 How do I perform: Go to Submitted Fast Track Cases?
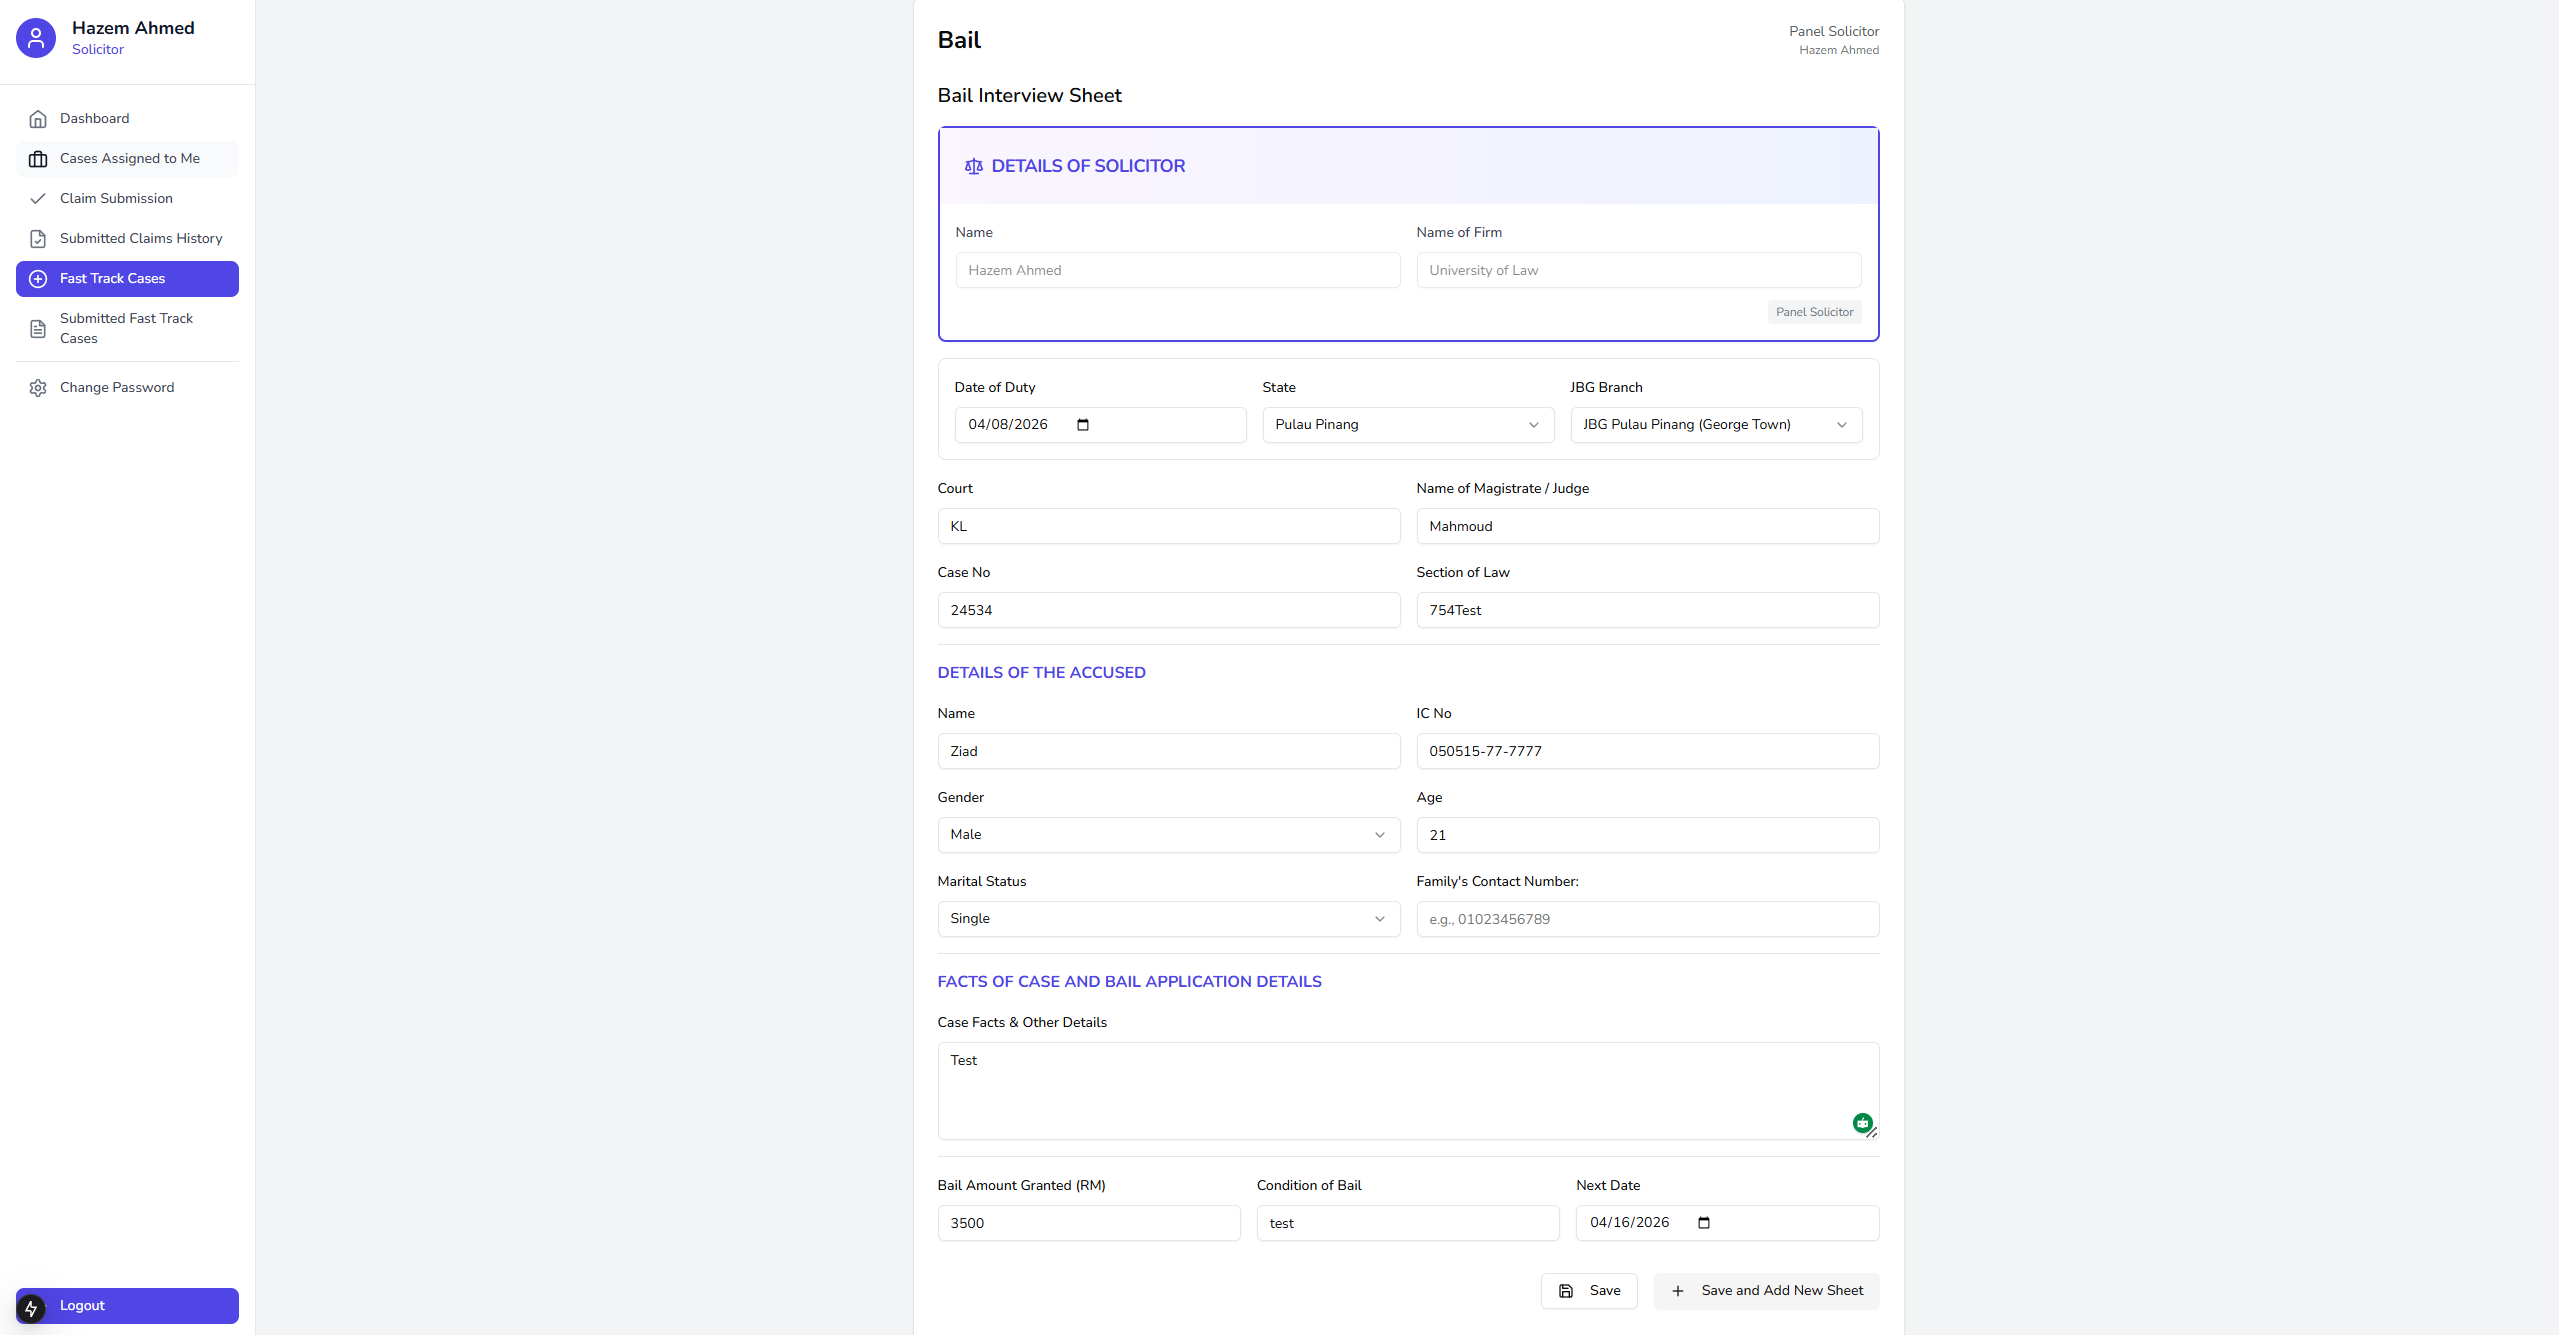pos(126,329)
